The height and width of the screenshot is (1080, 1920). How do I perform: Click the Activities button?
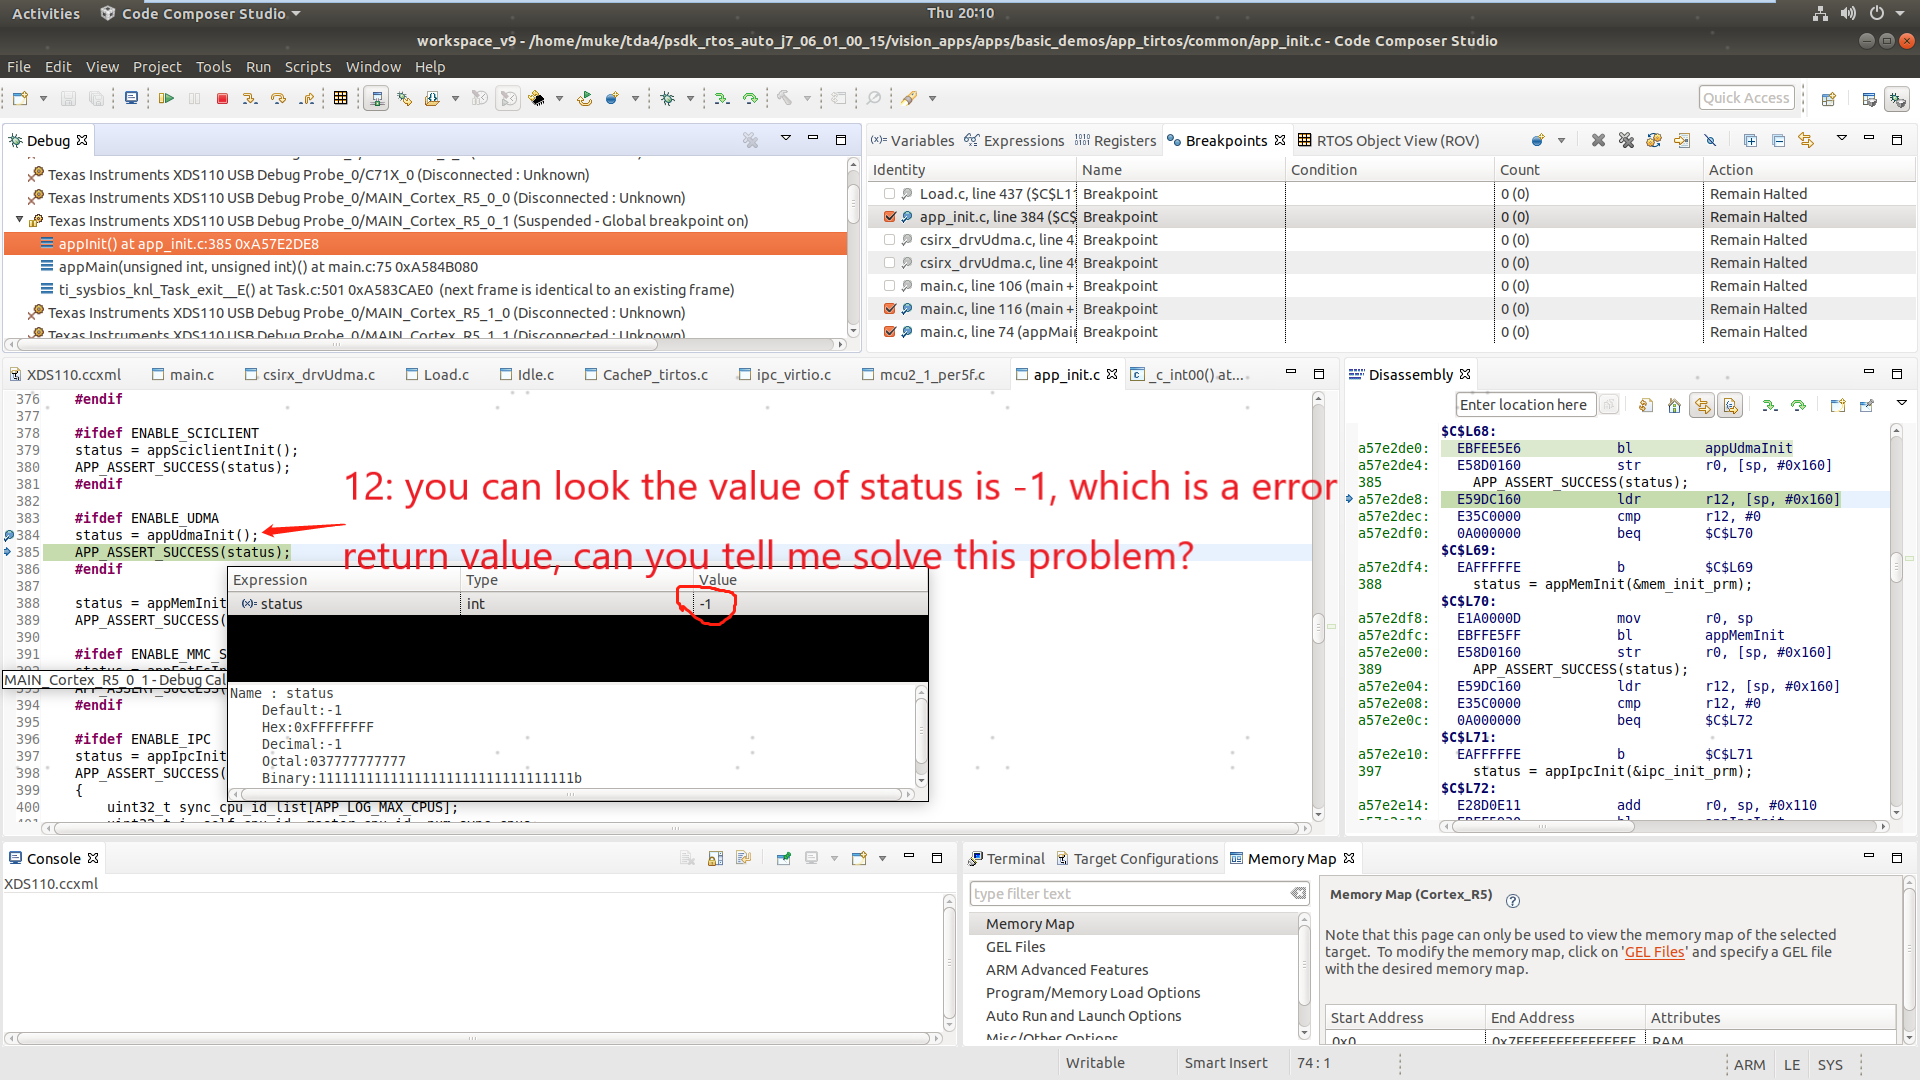(x=46, y=13)
